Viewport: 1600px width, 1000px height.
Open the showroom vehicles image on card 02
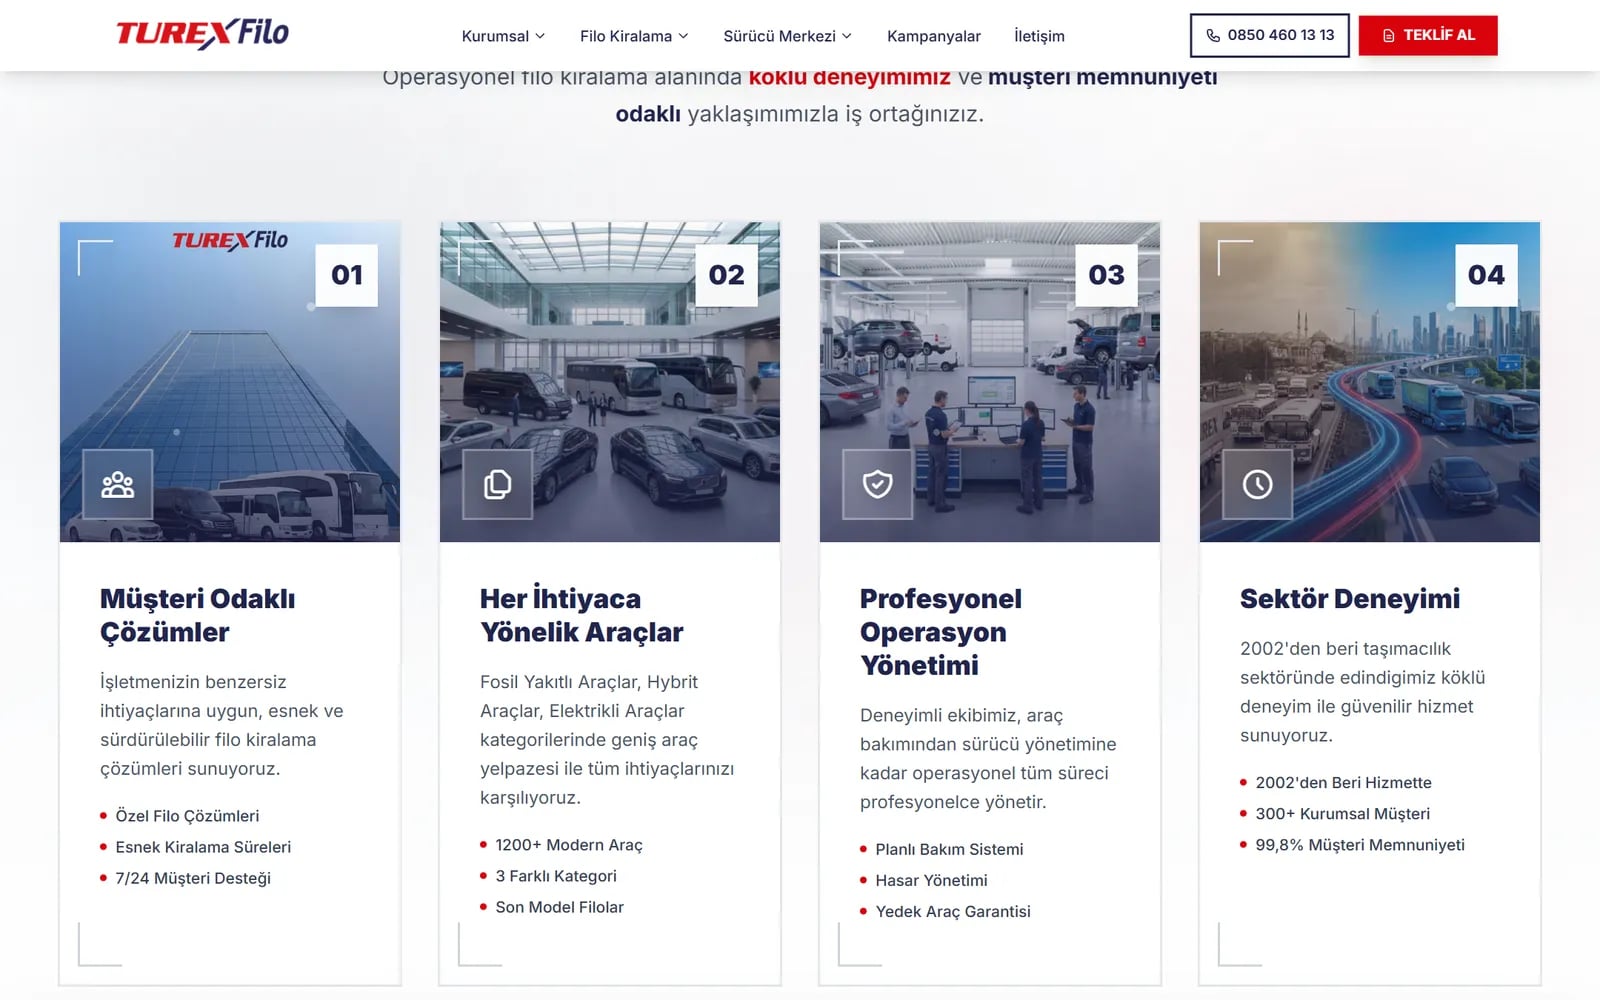[610, 382]
